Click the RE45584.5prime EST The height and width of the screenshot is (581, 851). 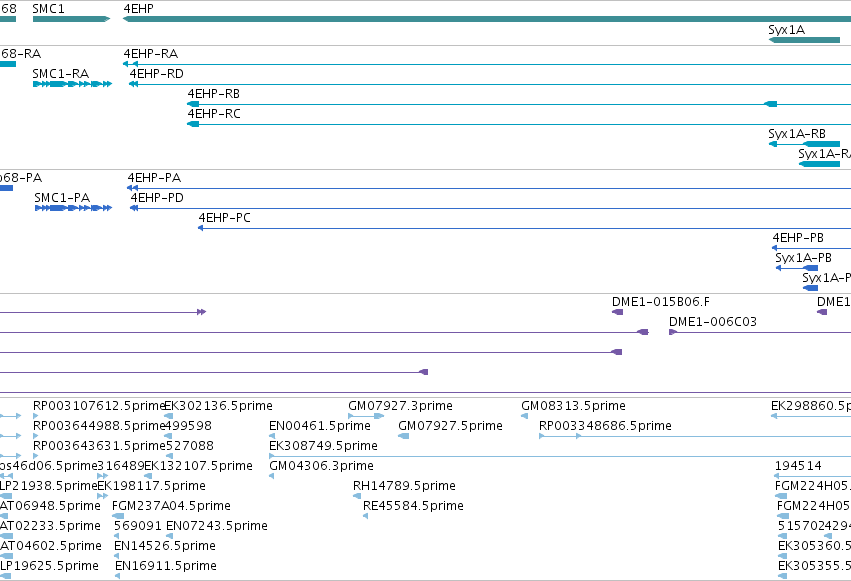pos(366,516)
